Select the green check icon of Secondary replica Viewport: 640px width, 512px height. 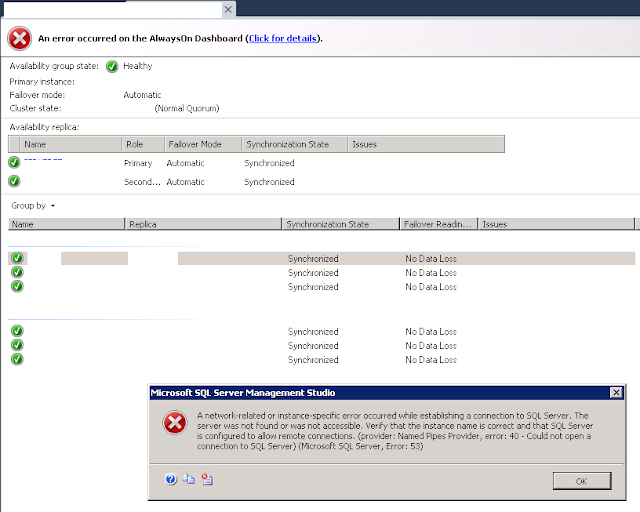(14, 181)
